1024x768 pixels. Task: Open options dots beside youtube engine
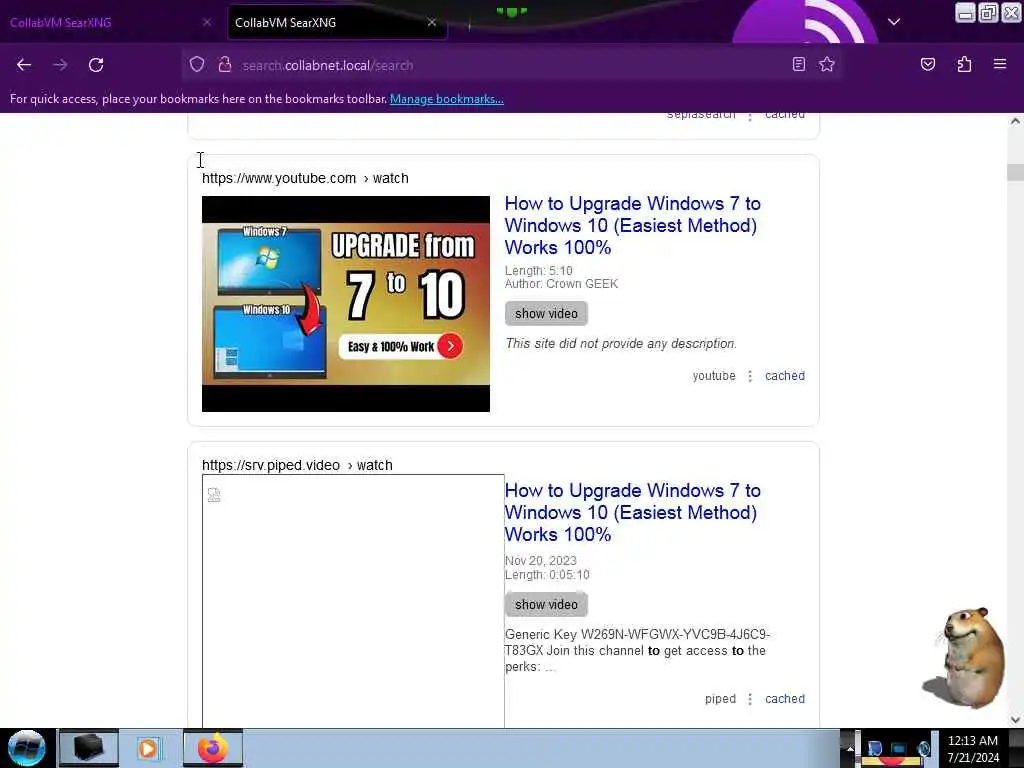(750, 376)
